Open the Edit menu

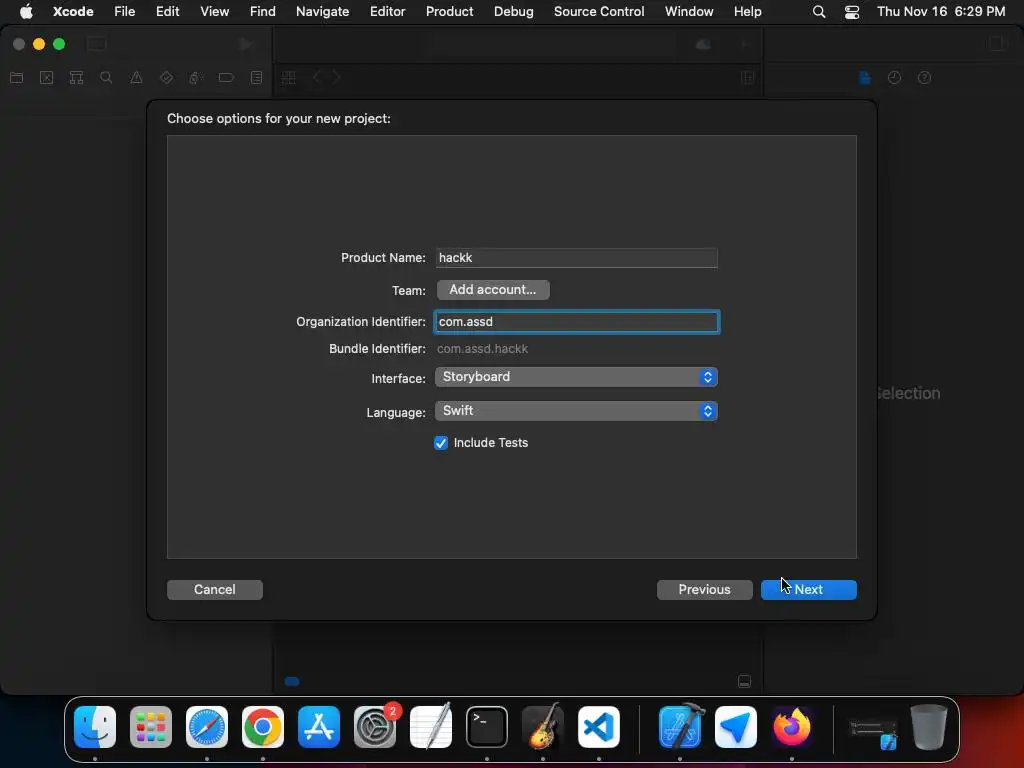pyautogui.click(x=167, y=11)
